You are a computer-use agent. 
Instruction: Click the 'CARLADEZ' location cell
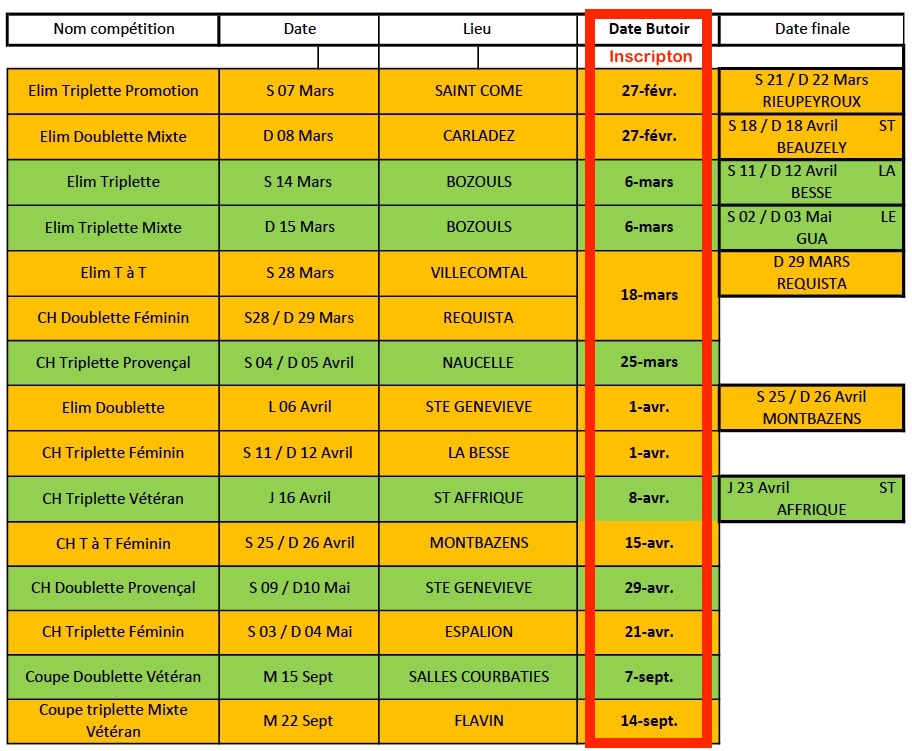(x=478, y=136)
